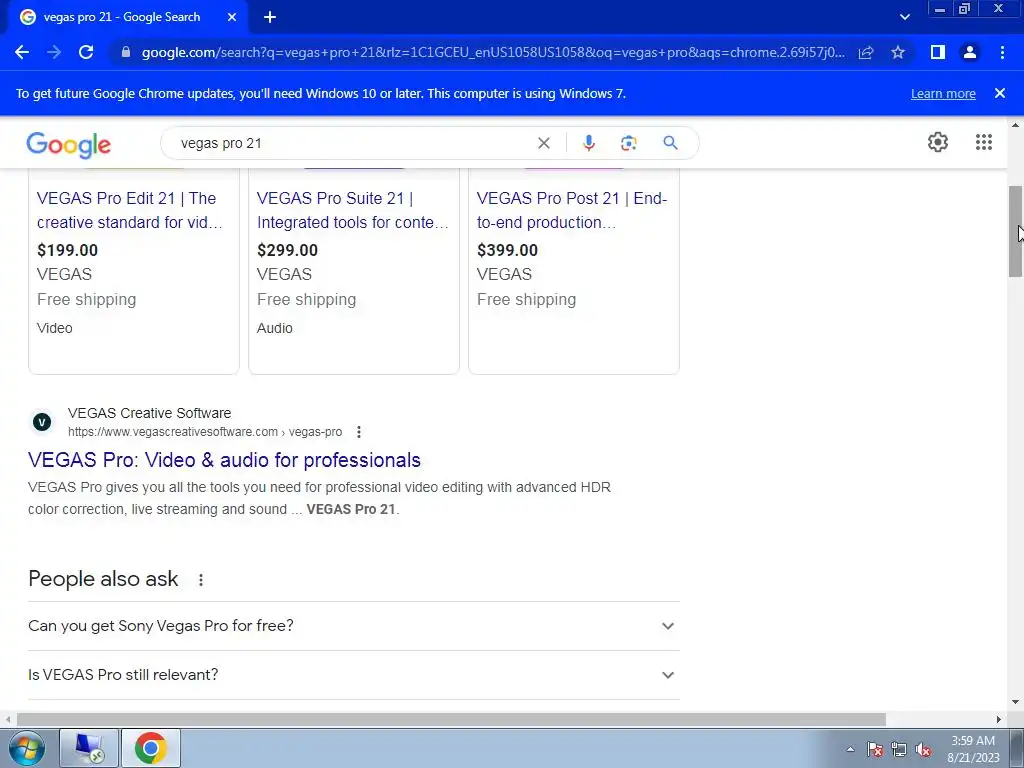This screenshot has height=768, width=1024.
Task: Show hidden system tray icons
Action: [850, 749]
